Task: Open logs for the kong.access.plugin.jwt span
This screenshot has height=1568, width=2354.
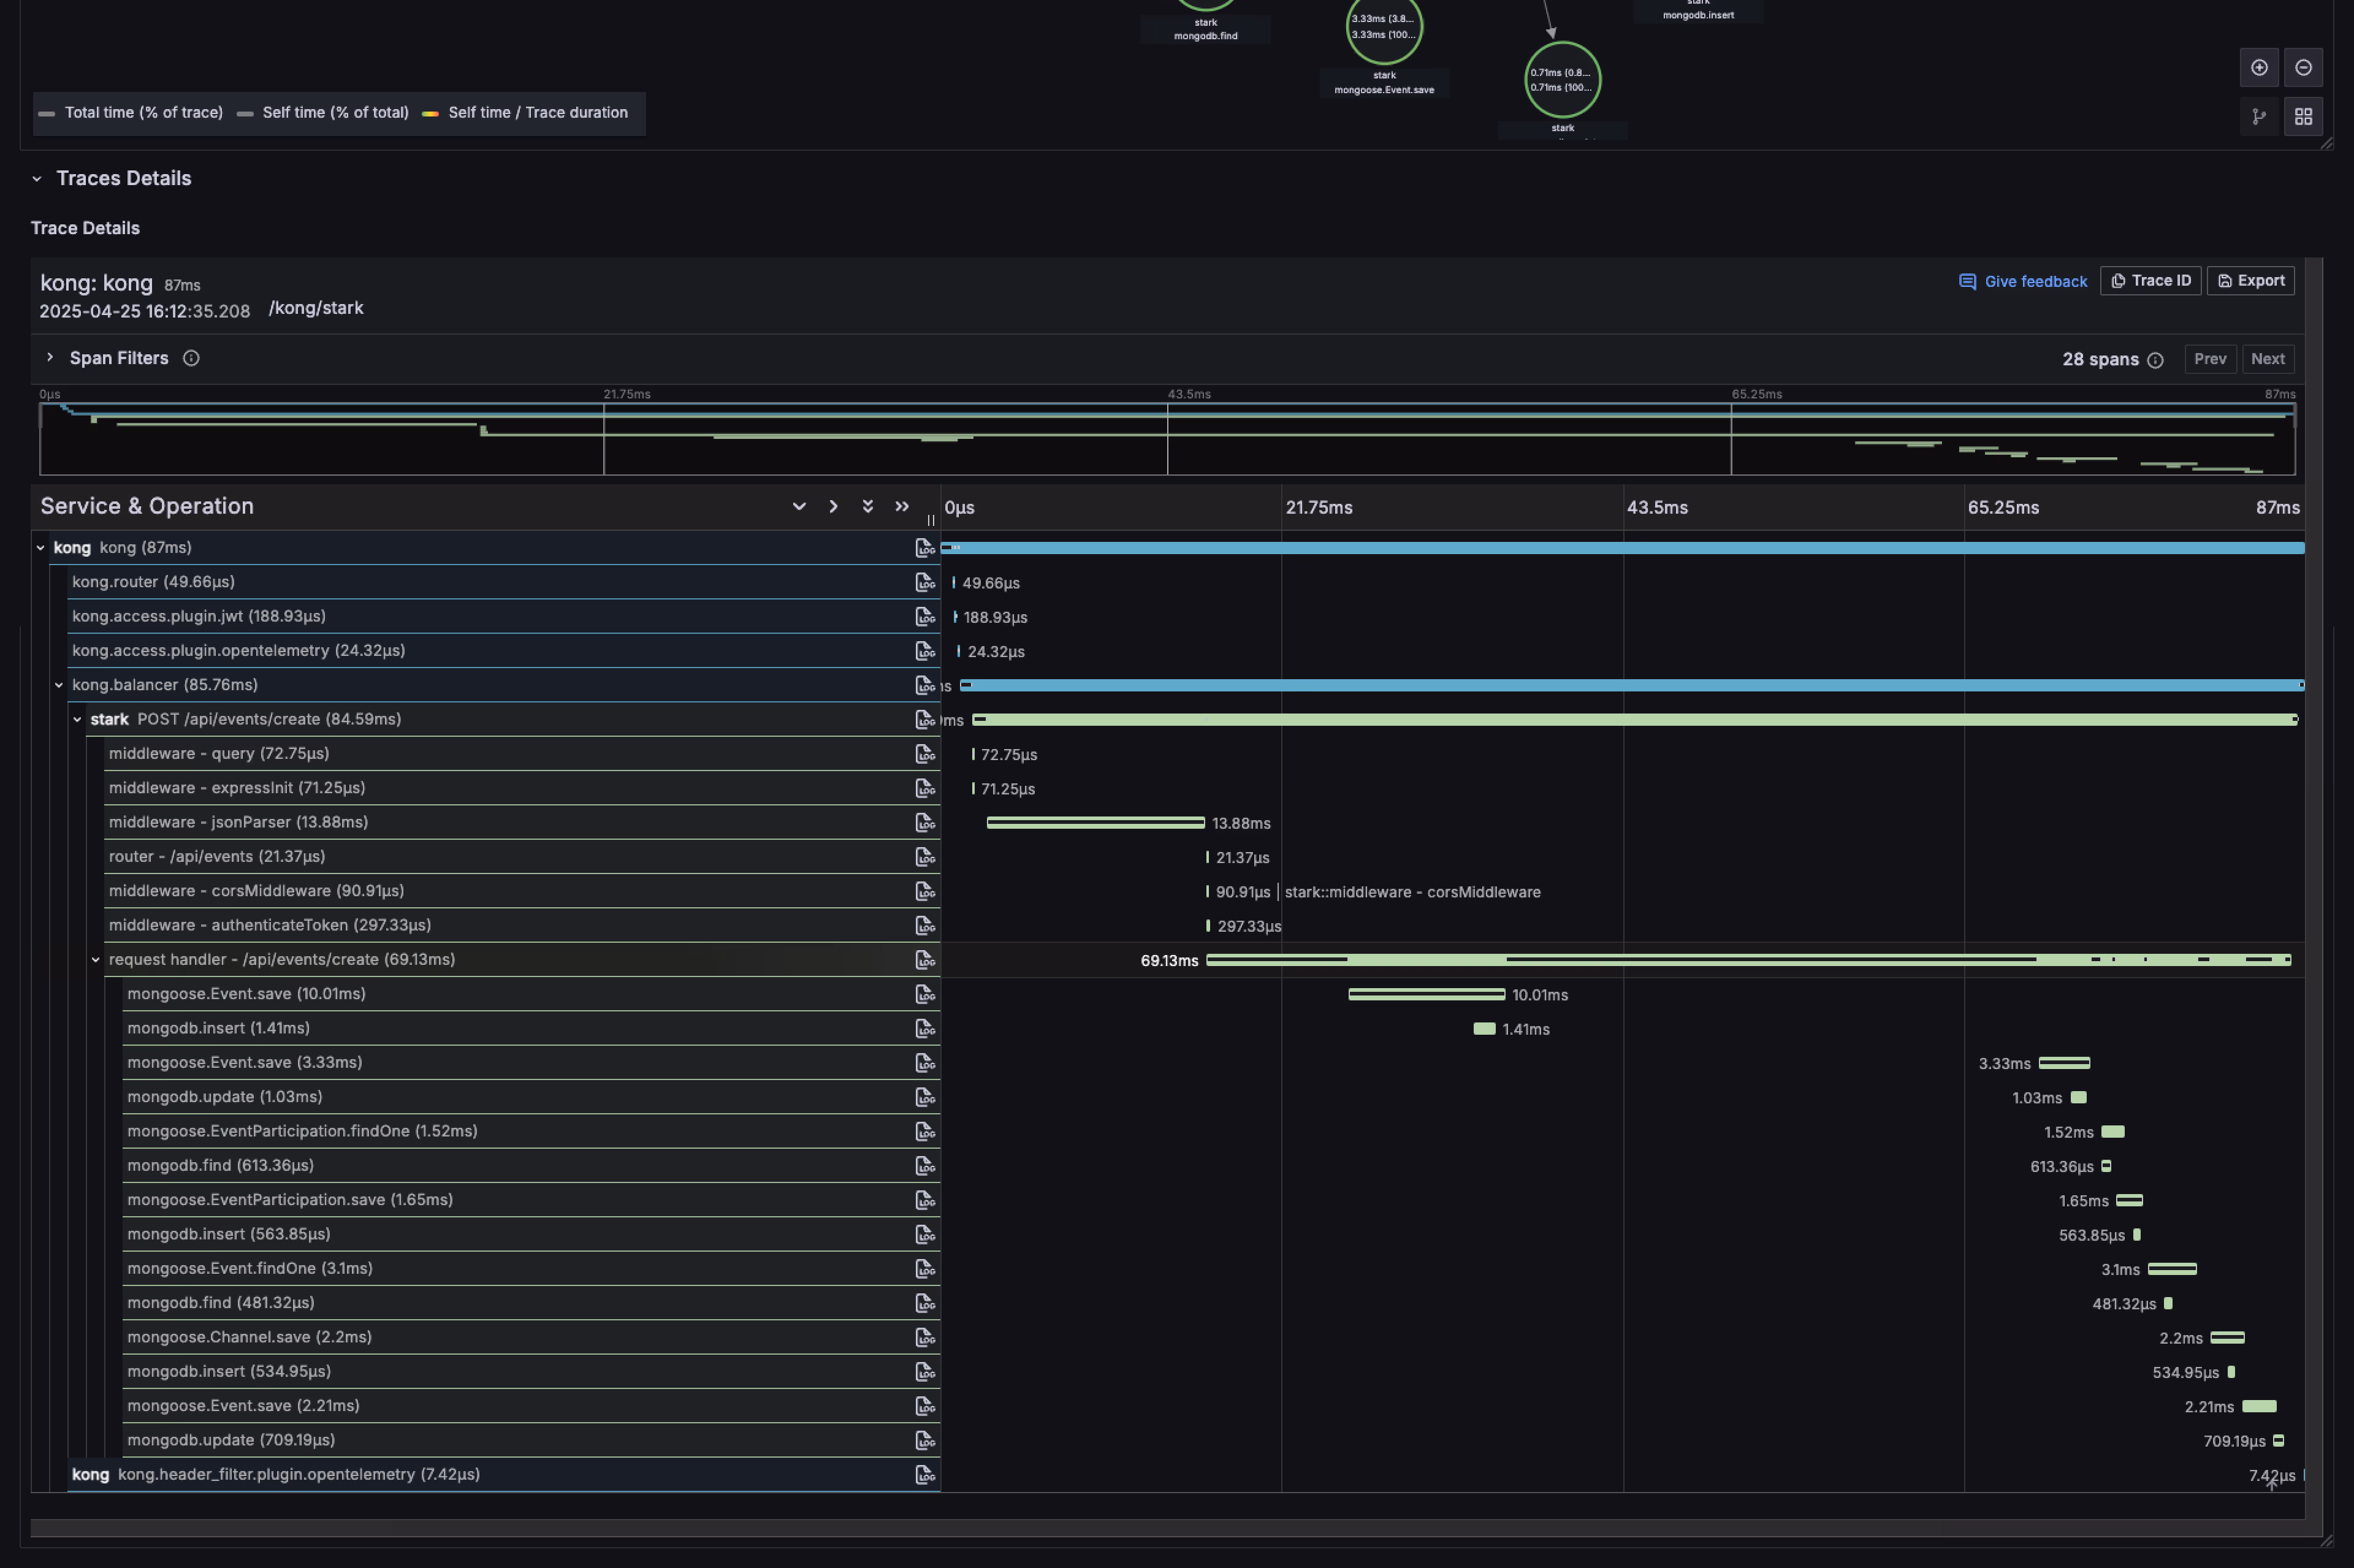Action: 925,616
